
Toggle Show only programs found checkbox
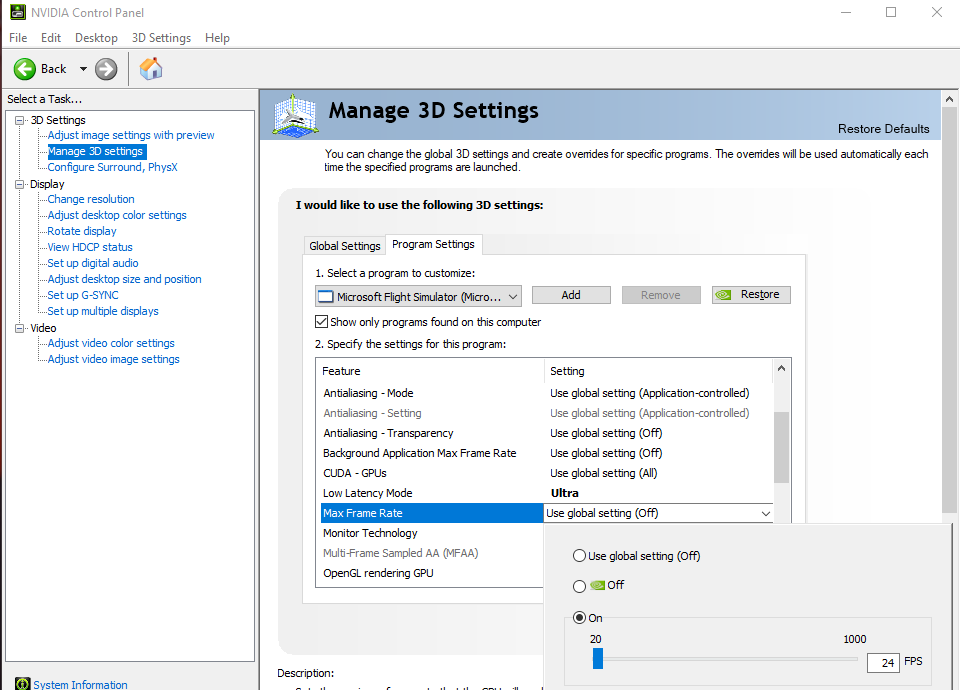(321, 322)
